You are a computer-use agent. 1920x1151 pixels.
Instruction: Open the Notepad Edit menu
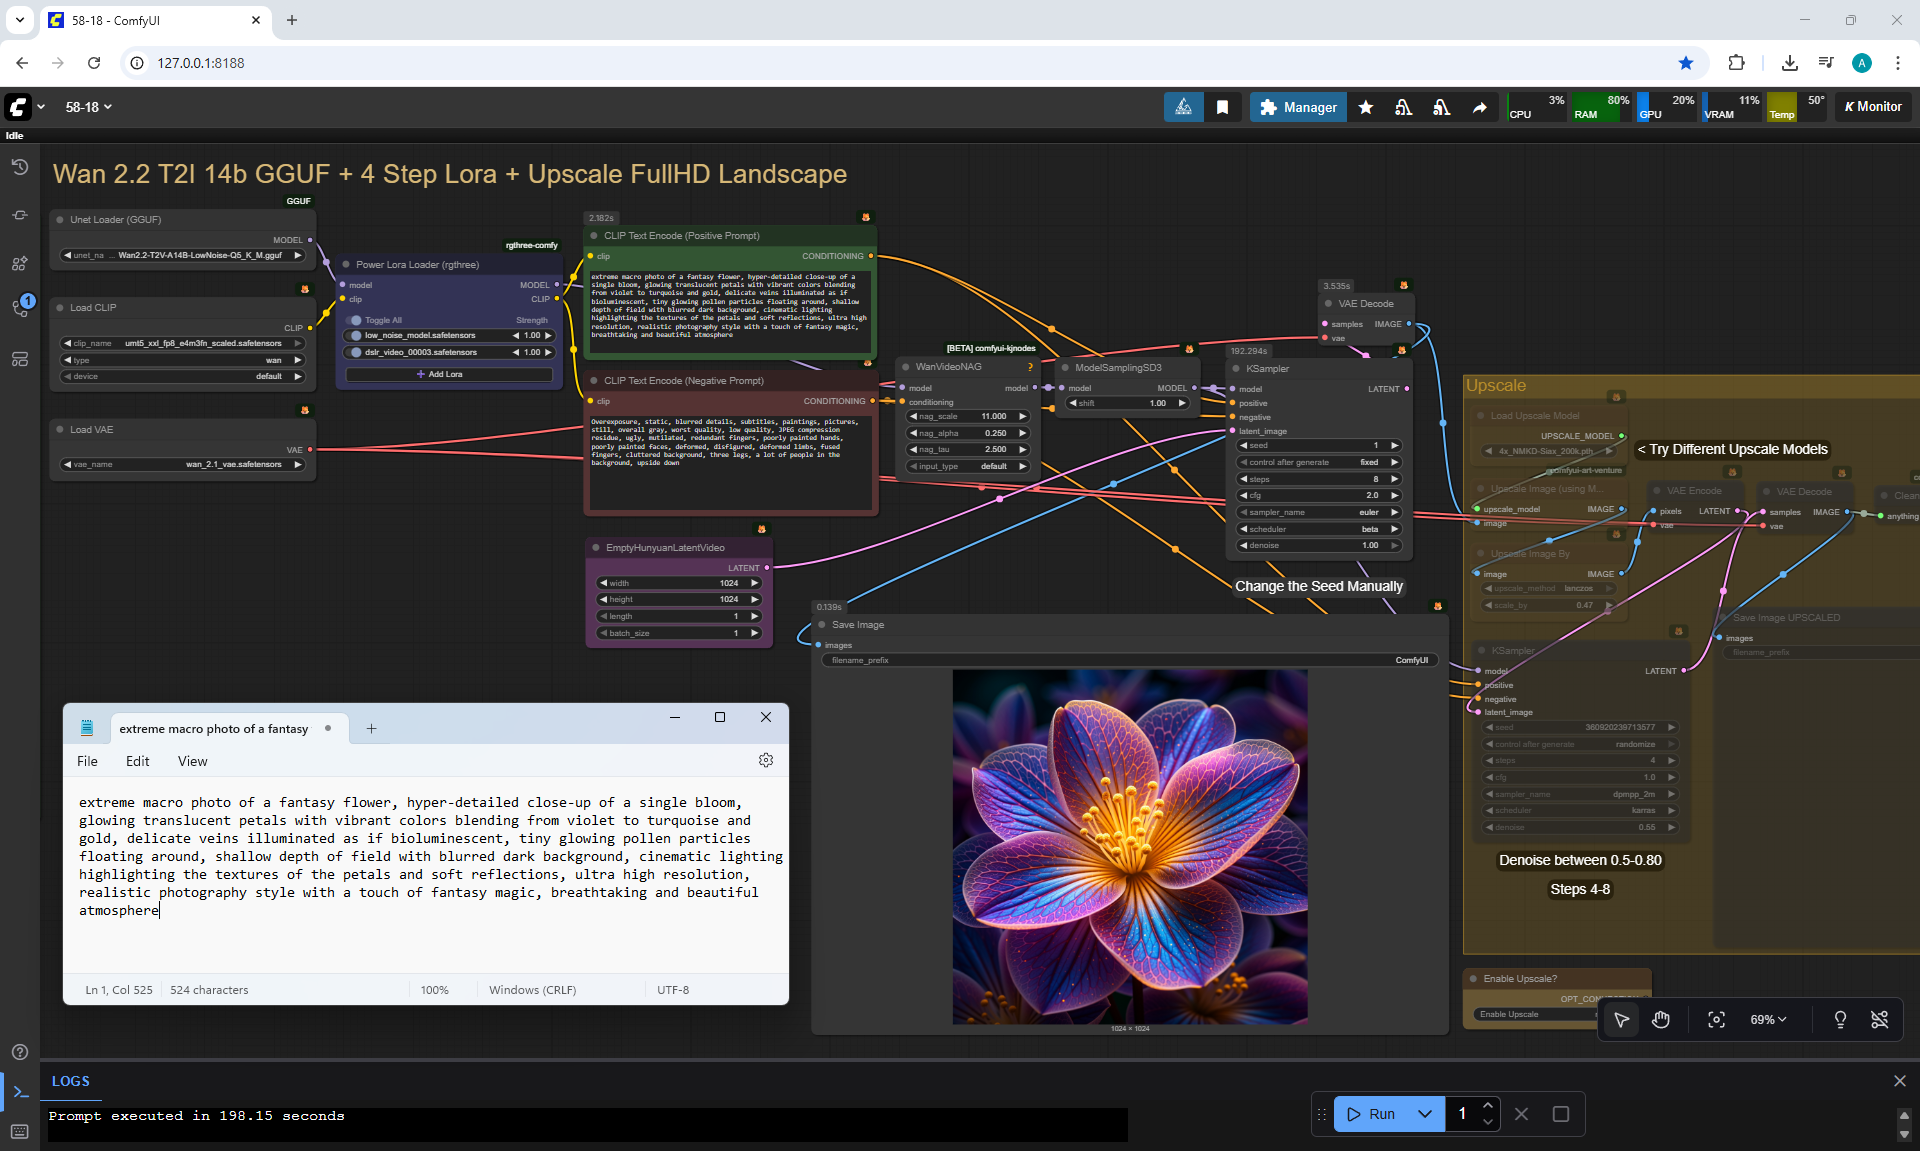click(x=137, y=761)
